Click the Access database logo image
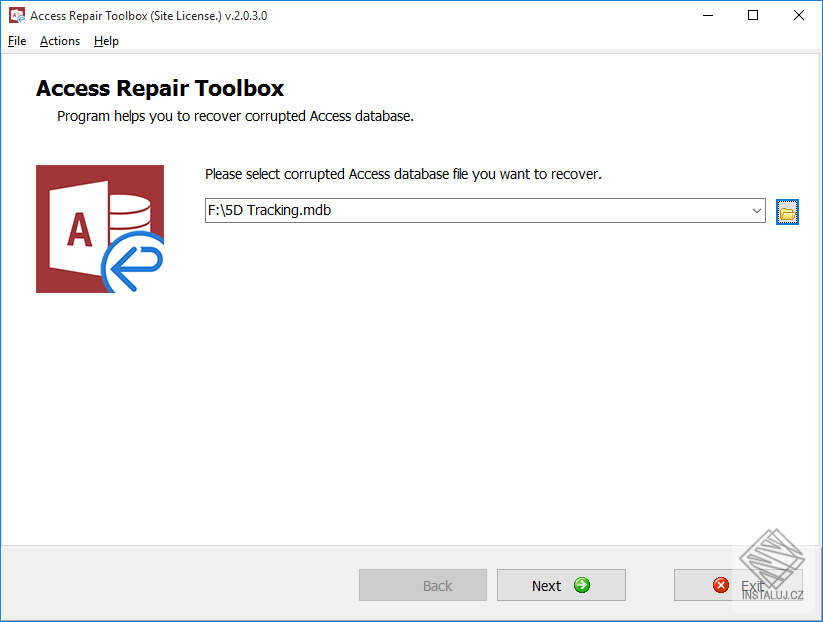 click(100, 228)
